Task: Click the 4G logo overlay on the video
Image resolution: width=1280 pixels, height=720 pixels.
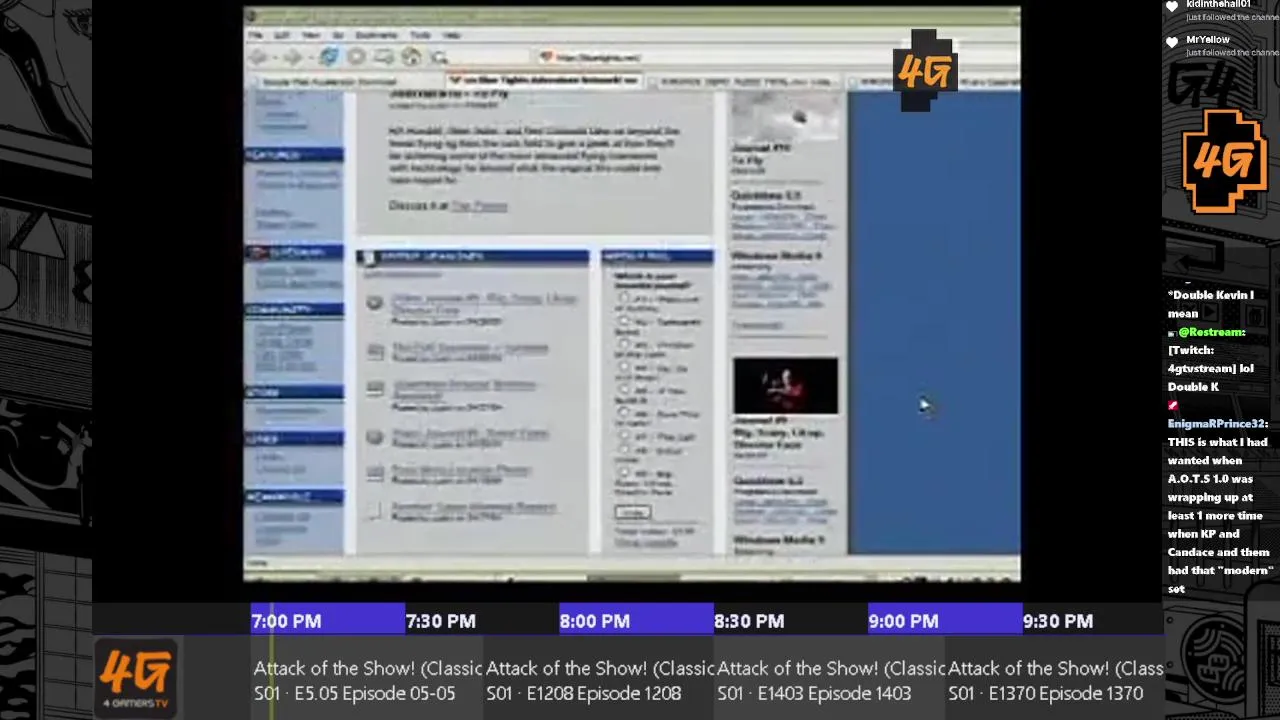Action: click(925, 70)
